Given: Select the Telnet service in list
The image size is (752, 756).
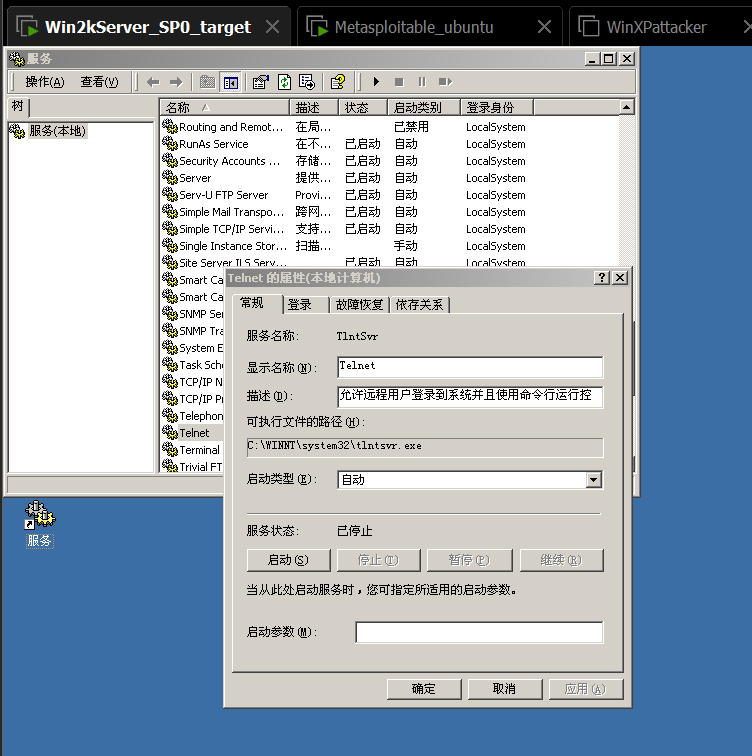Looking at the screenshot, I should click(194, 432).
